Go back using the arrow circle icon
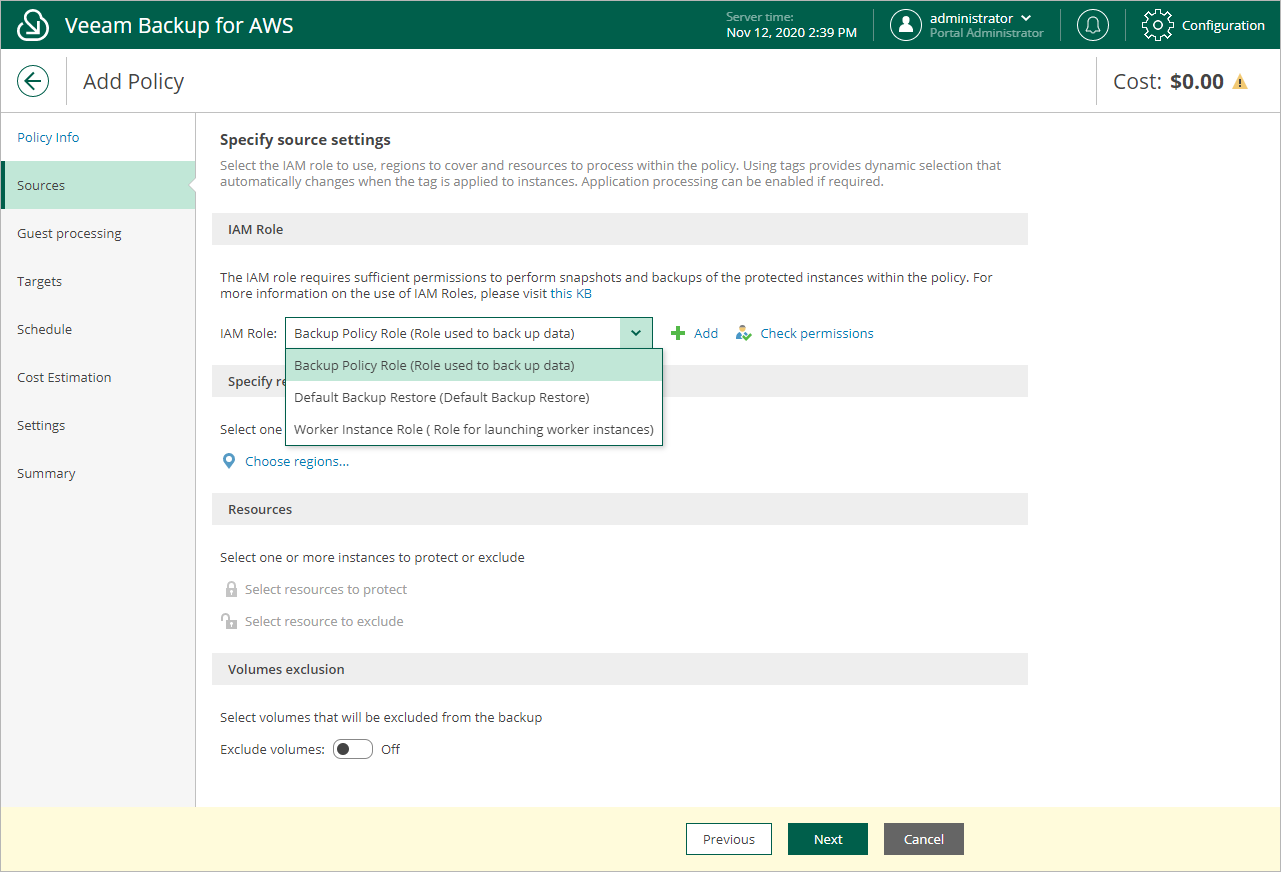Viewport: 1281px width, 872px height. click(x=33, y=81)
